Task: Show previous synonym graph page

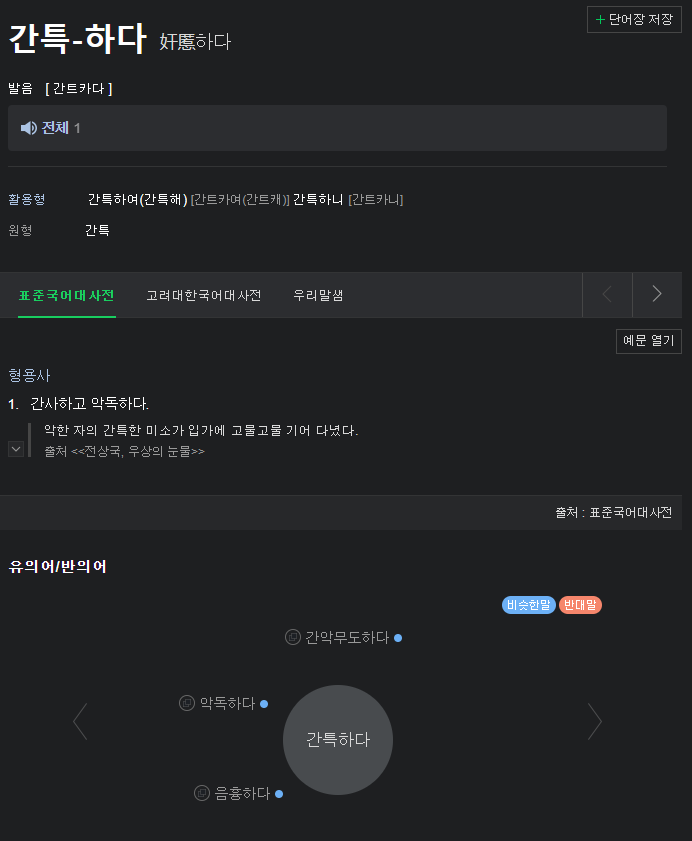Action: (x=80, y=721)
